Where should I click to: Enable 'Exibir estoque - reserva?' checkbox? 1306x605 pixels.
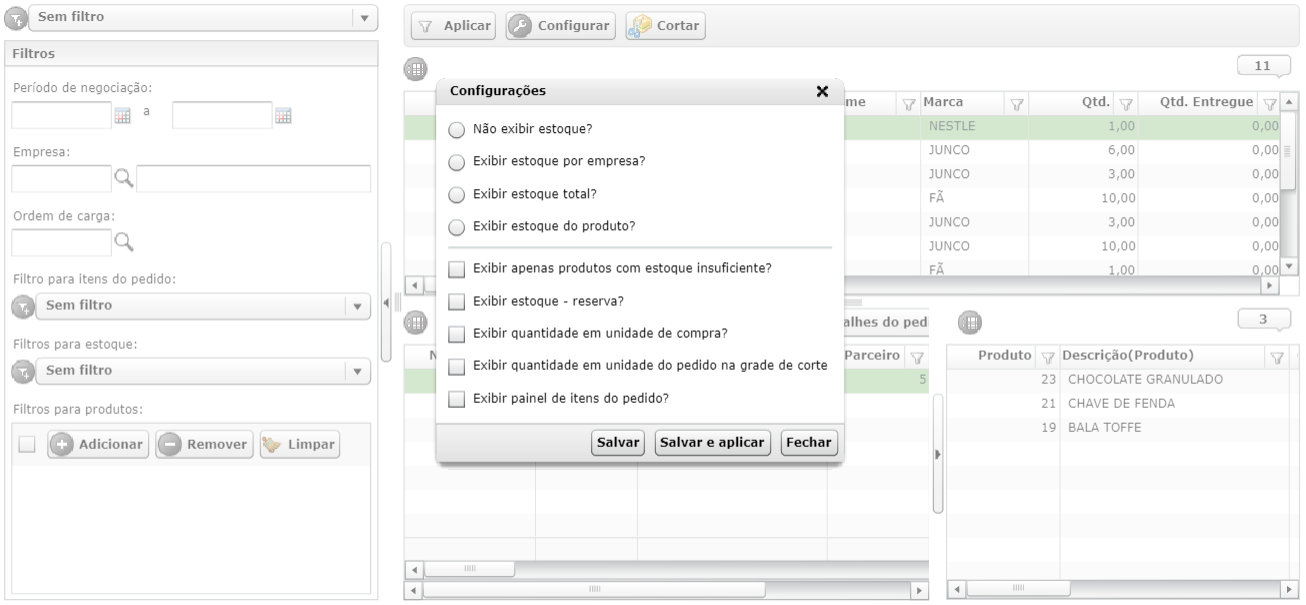(457, 301)
